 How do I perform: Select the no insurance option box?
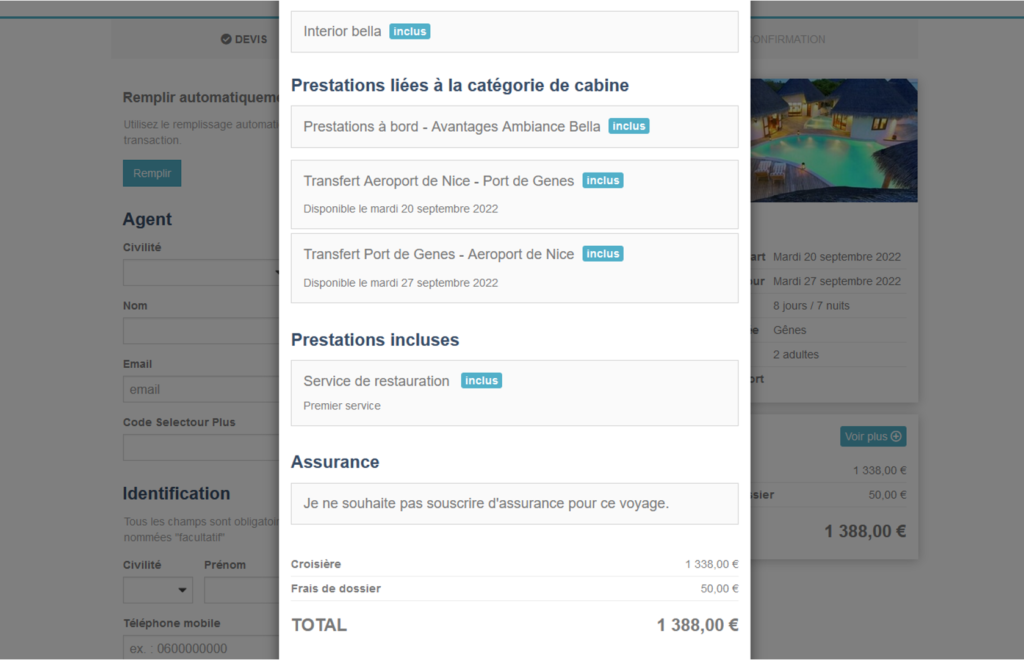click(514, 504)
